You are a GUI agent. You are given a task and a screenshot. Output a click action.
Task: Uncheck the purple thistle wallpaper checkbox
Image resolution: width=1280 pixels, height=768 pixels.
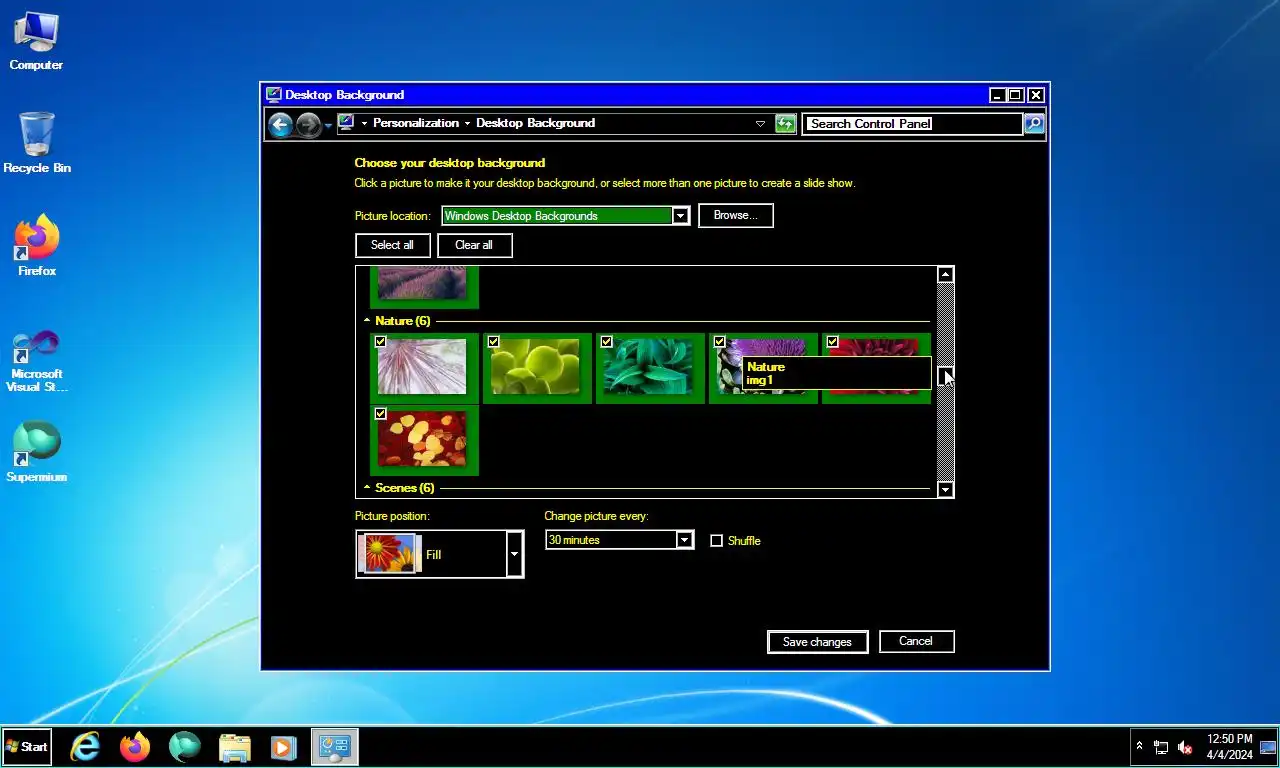coord(719,341)
